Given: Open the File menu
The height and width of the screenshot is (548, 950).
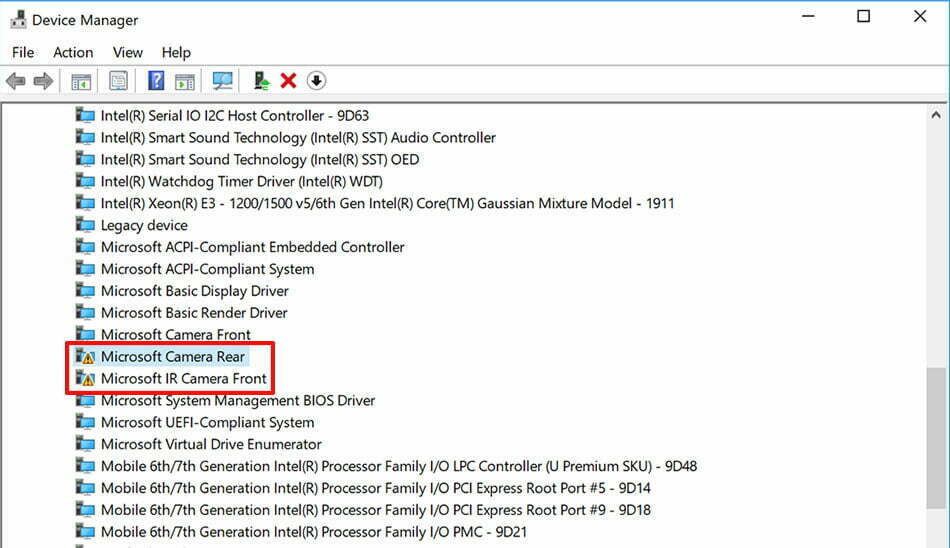Looking at the screenshot, I should coord(23,52).
